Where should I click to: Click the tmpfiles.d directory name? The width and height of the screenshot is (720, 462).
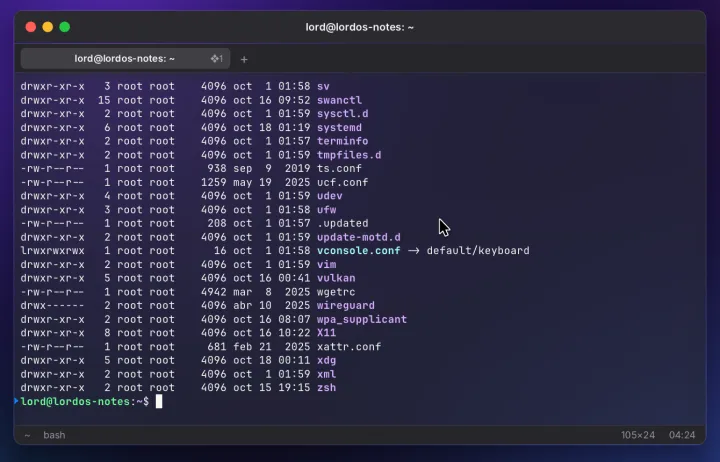pos(349,155)
